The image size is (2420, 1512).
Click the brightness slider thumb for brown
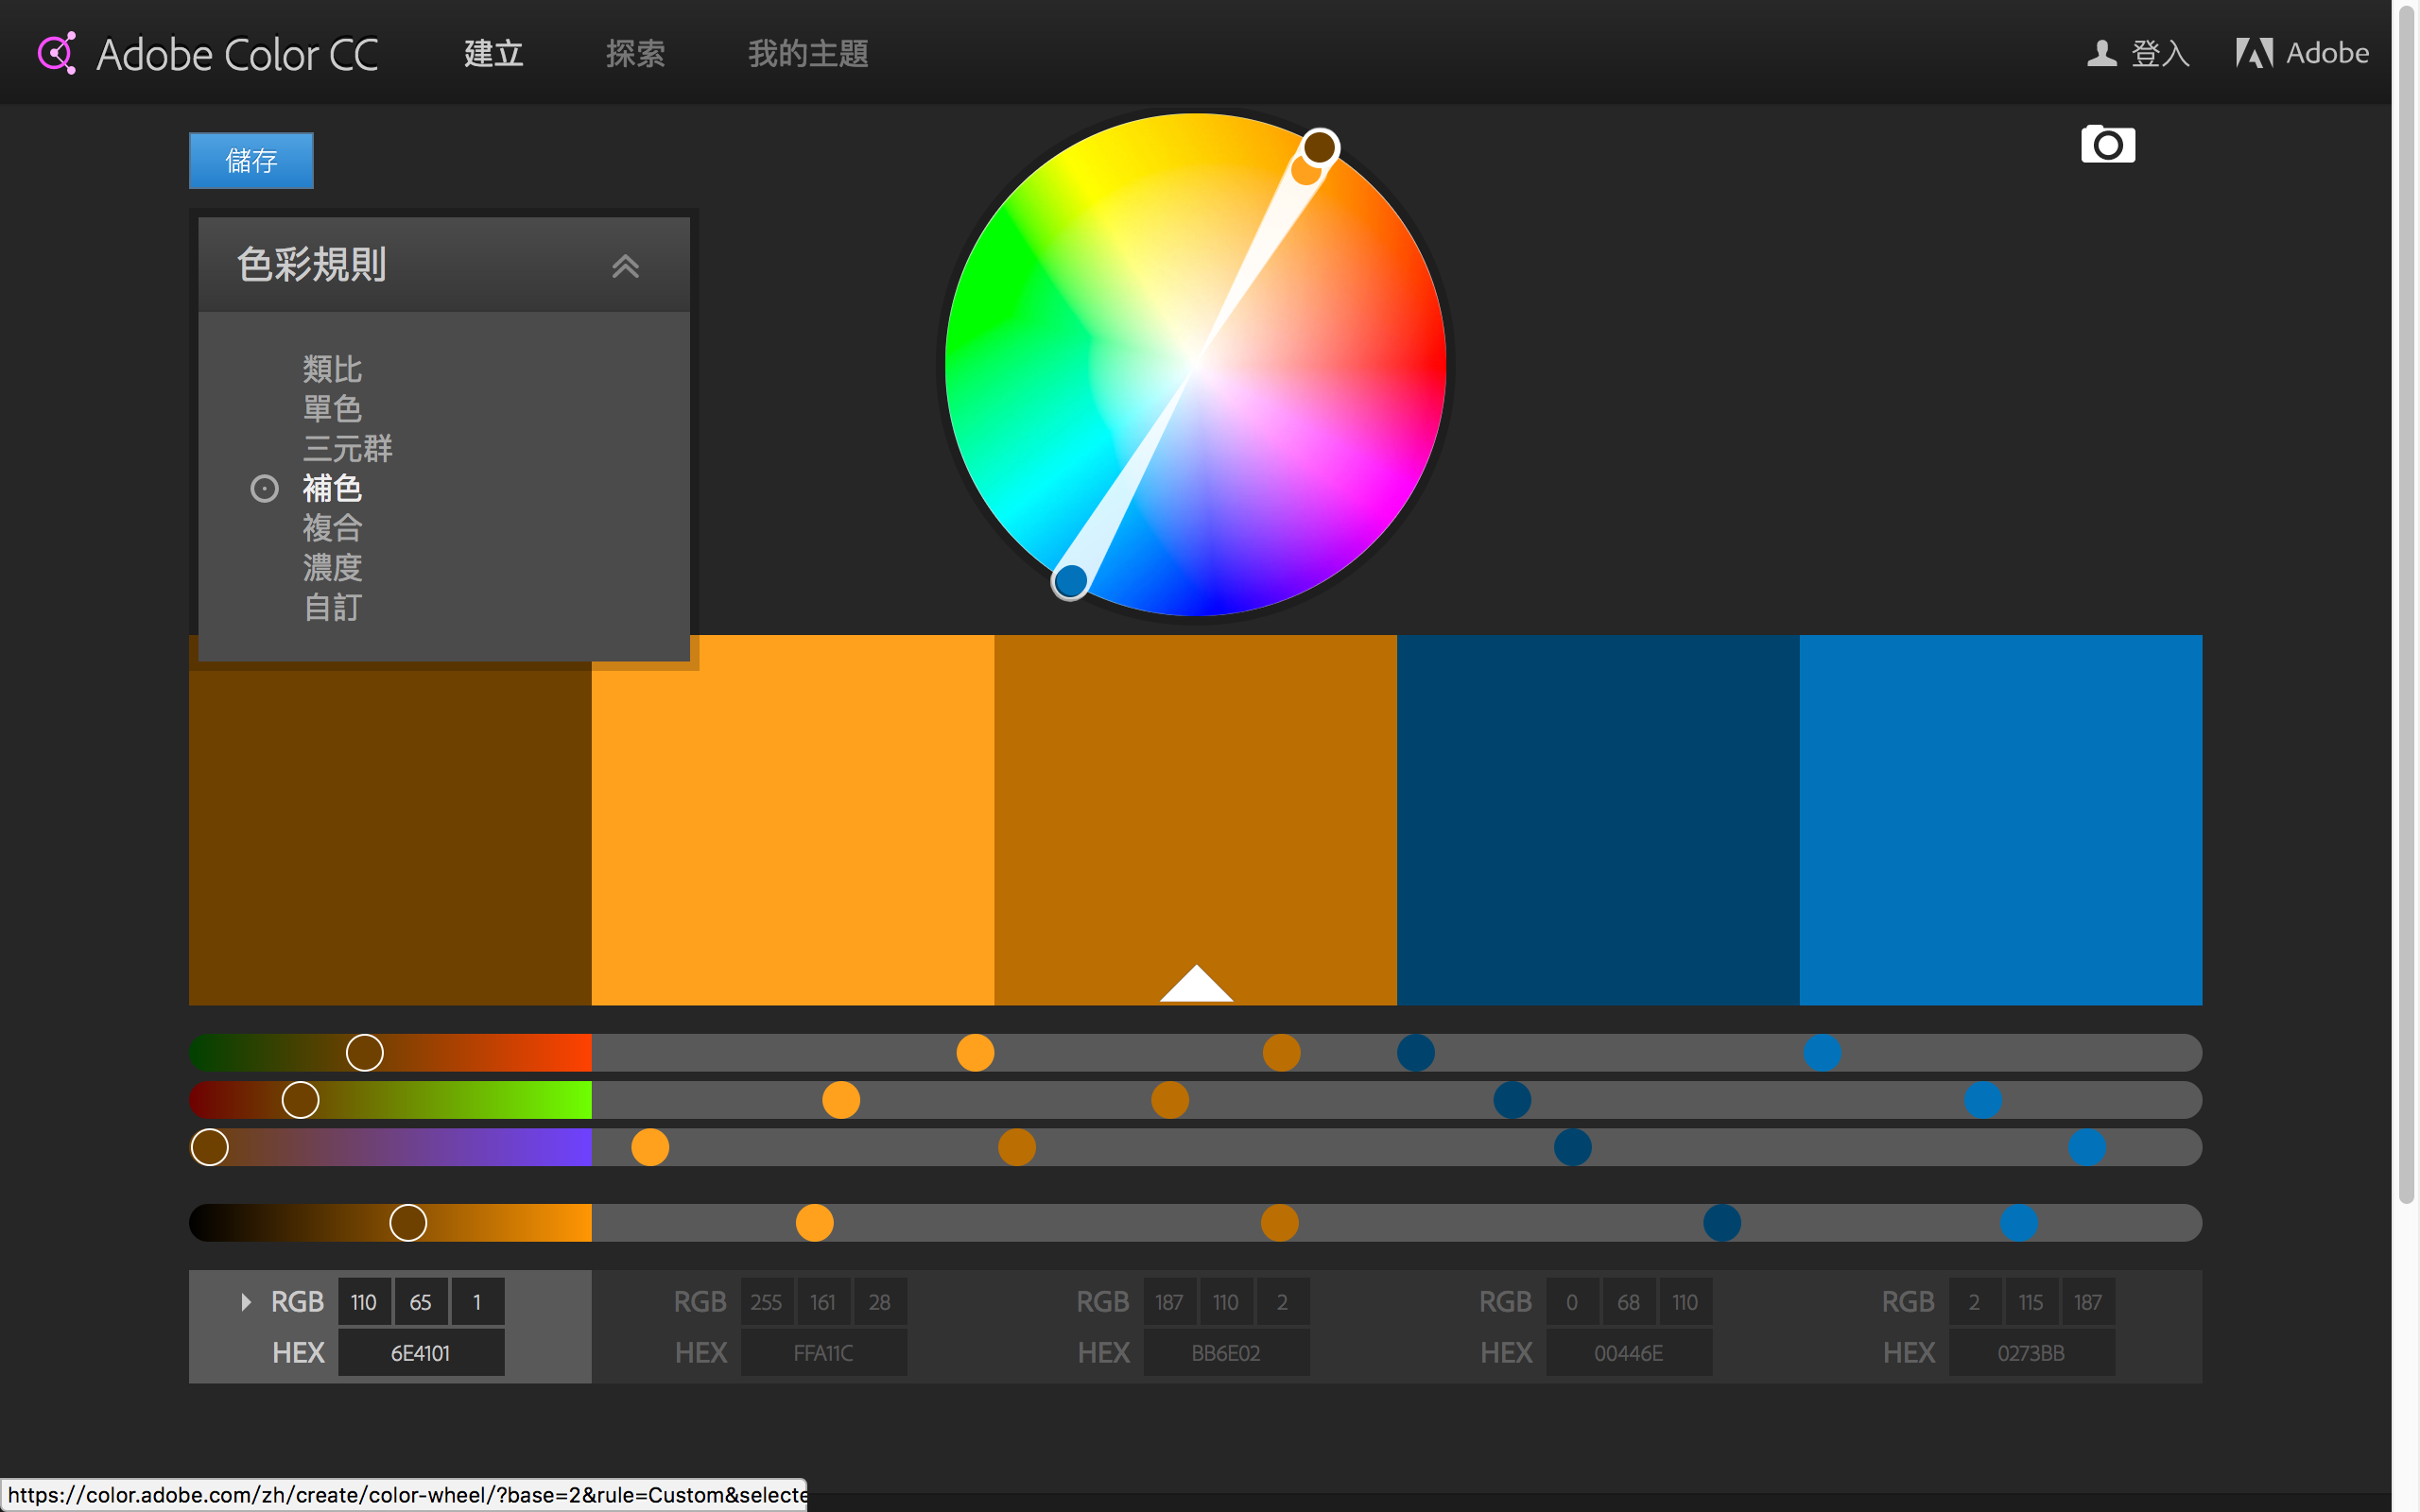[408, 1222]
